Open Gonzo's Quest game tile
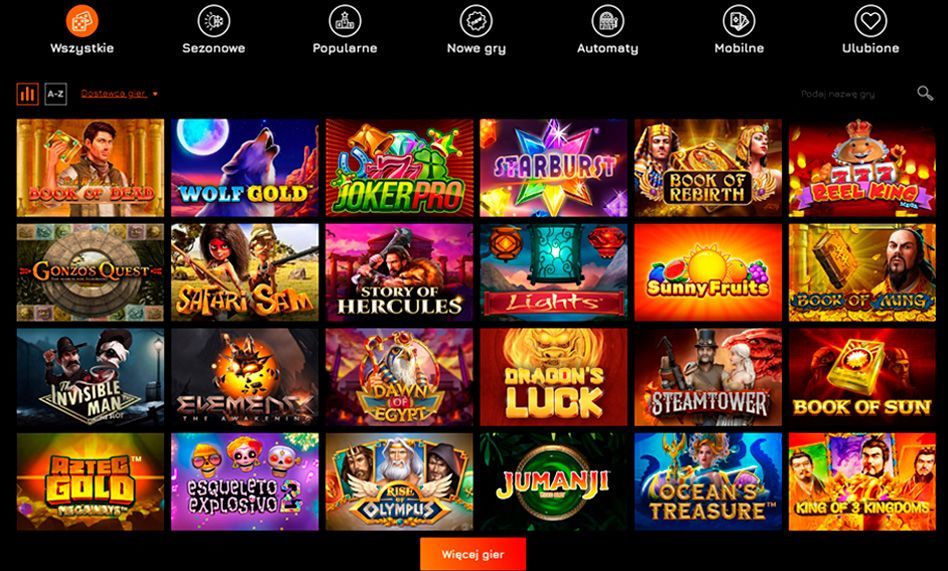The image size is (948, 571). (x=90, y=272)
